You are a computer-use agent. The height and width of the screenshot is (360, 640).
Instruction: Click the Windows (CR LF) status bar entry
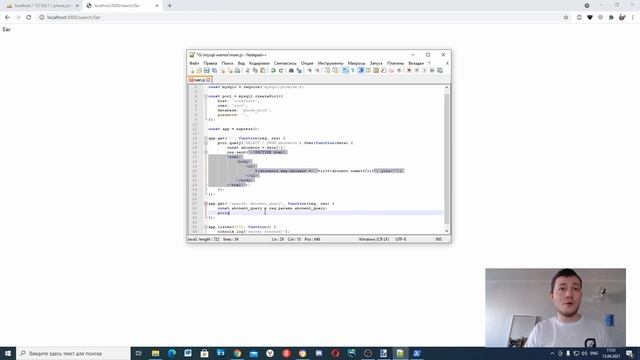coord(374,239)
